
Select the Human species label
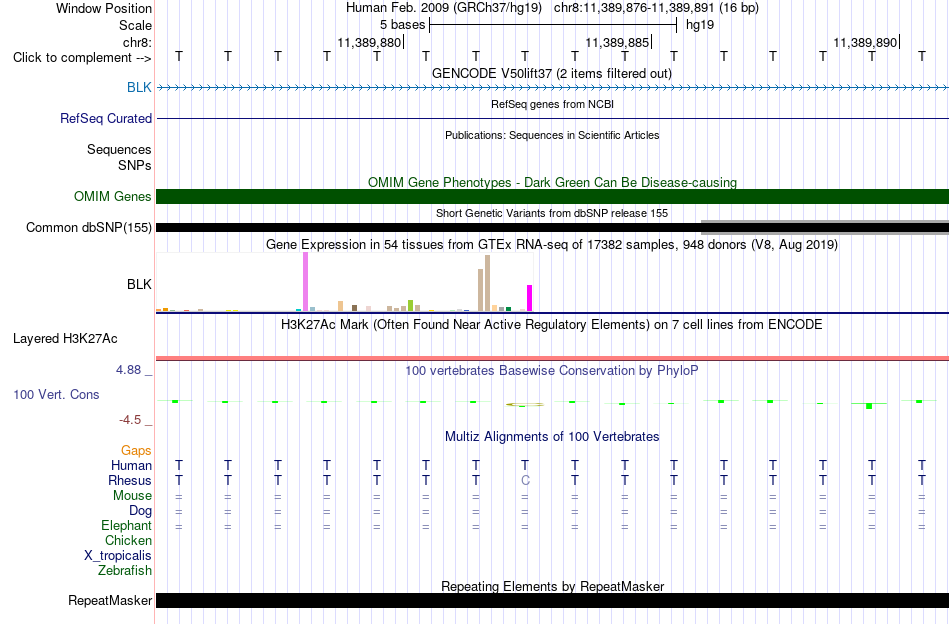(x=131, y=465)
